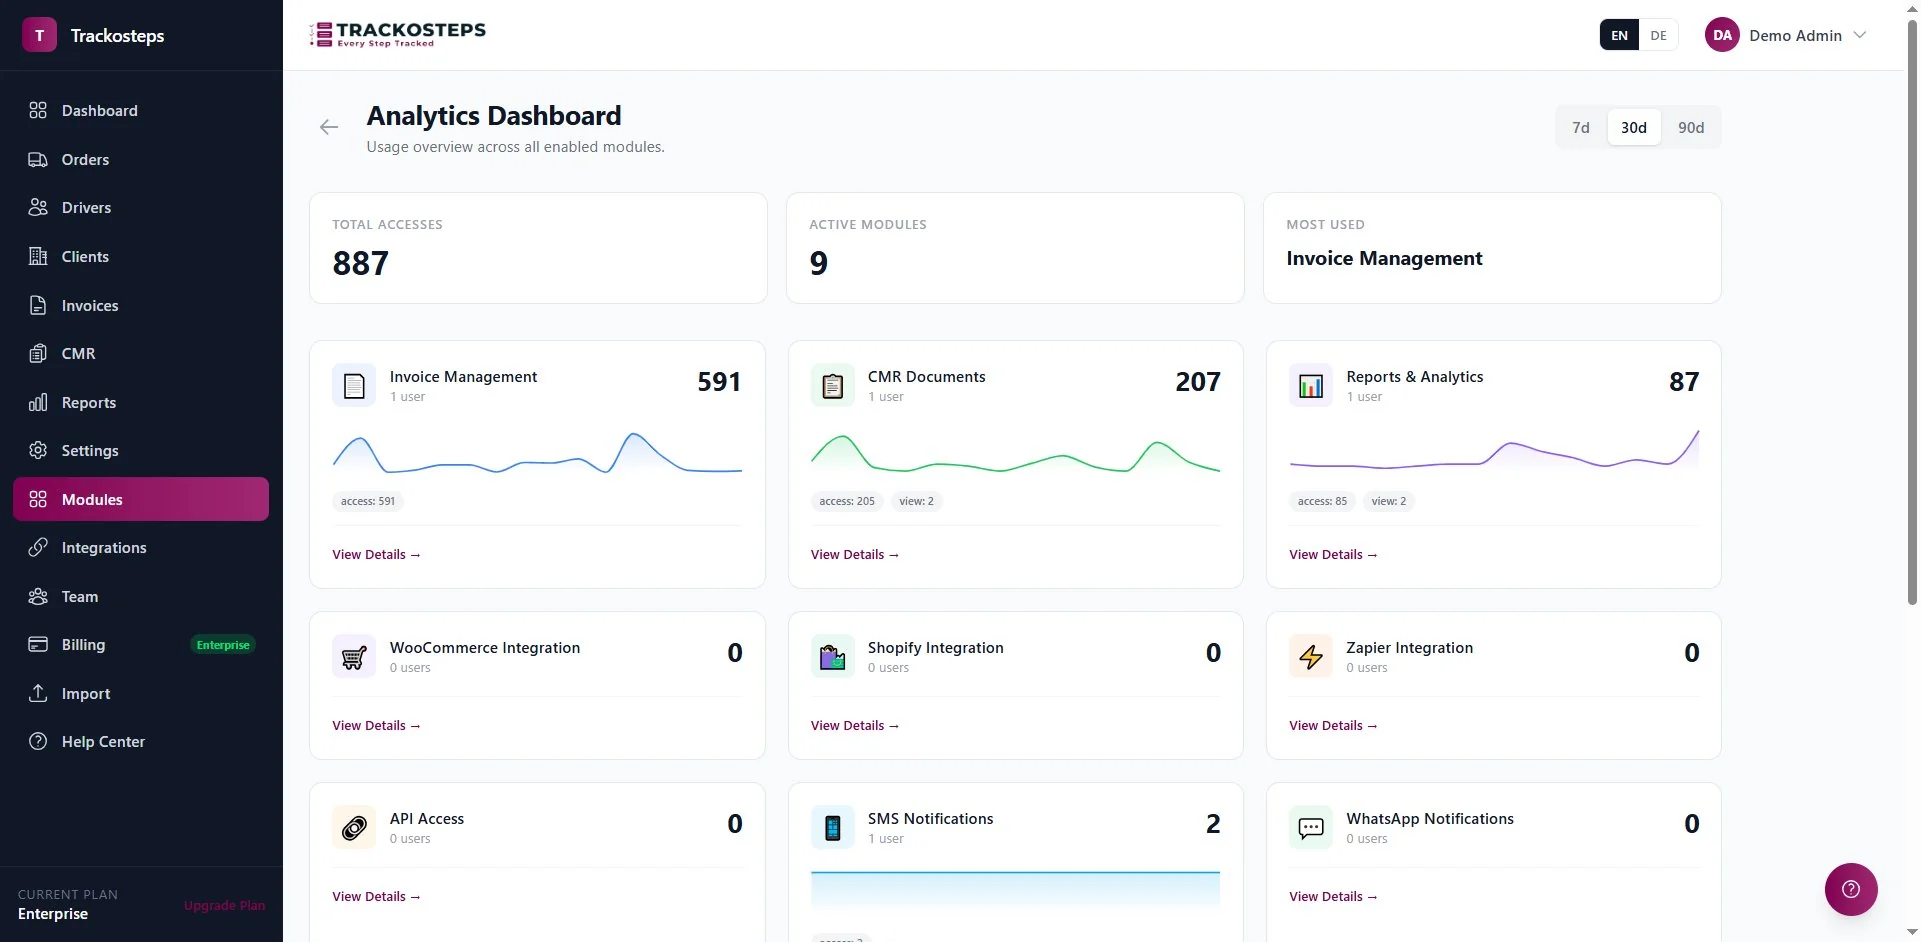Click the CMR Documents usage sparkline
This screenshot has width=1921, height=942.
click(1015, 453)
